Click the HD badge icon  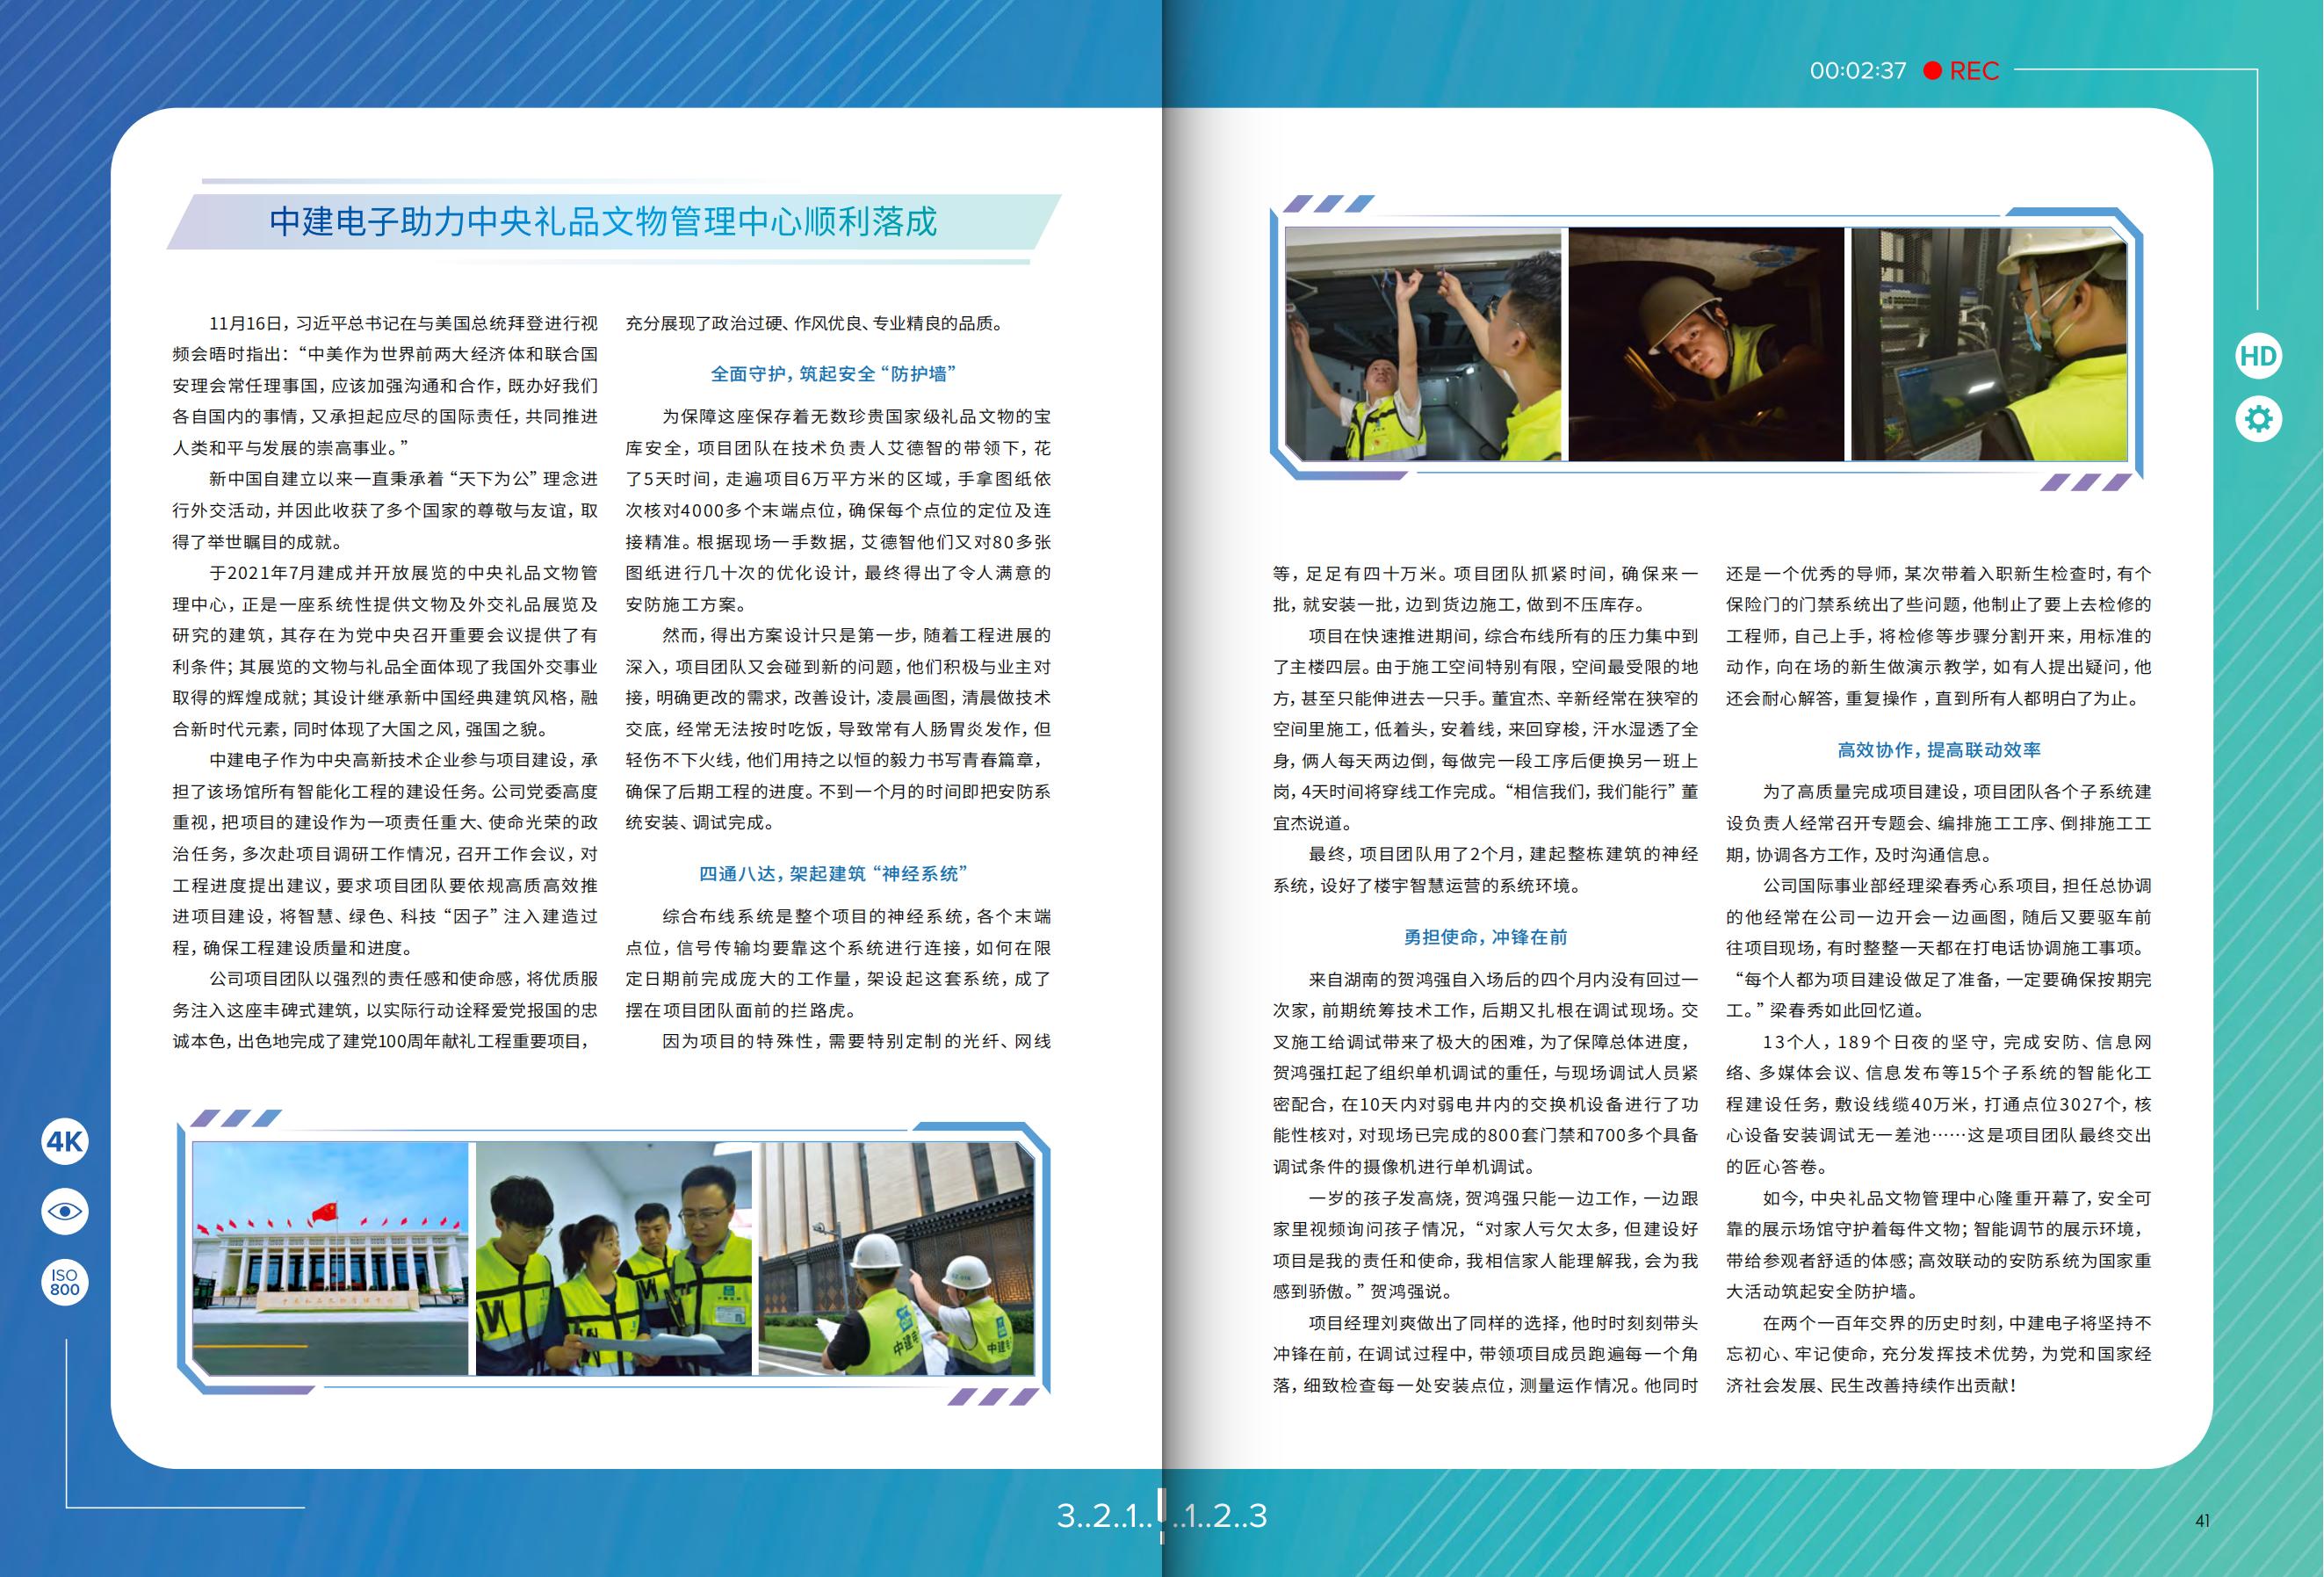pos(2258,356)
